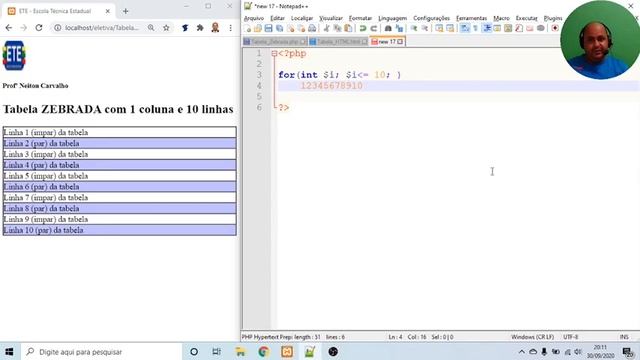640x360 pixels.
Task: Open the Replace toolbar icon
Action: point(399,28)
